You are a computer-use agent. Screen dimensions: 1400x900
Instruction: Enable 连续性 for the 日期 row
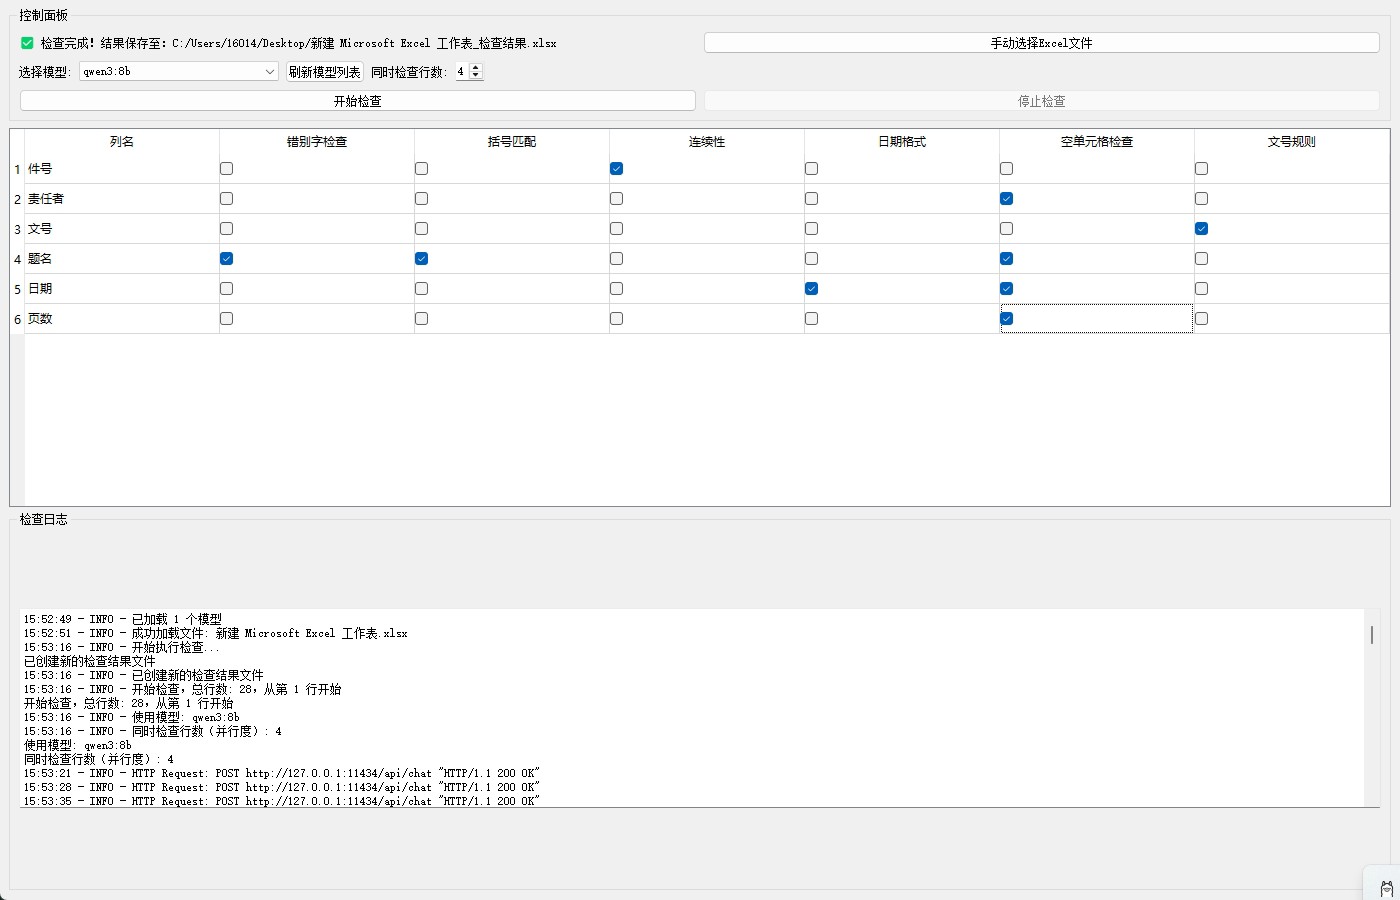(616, 289)
